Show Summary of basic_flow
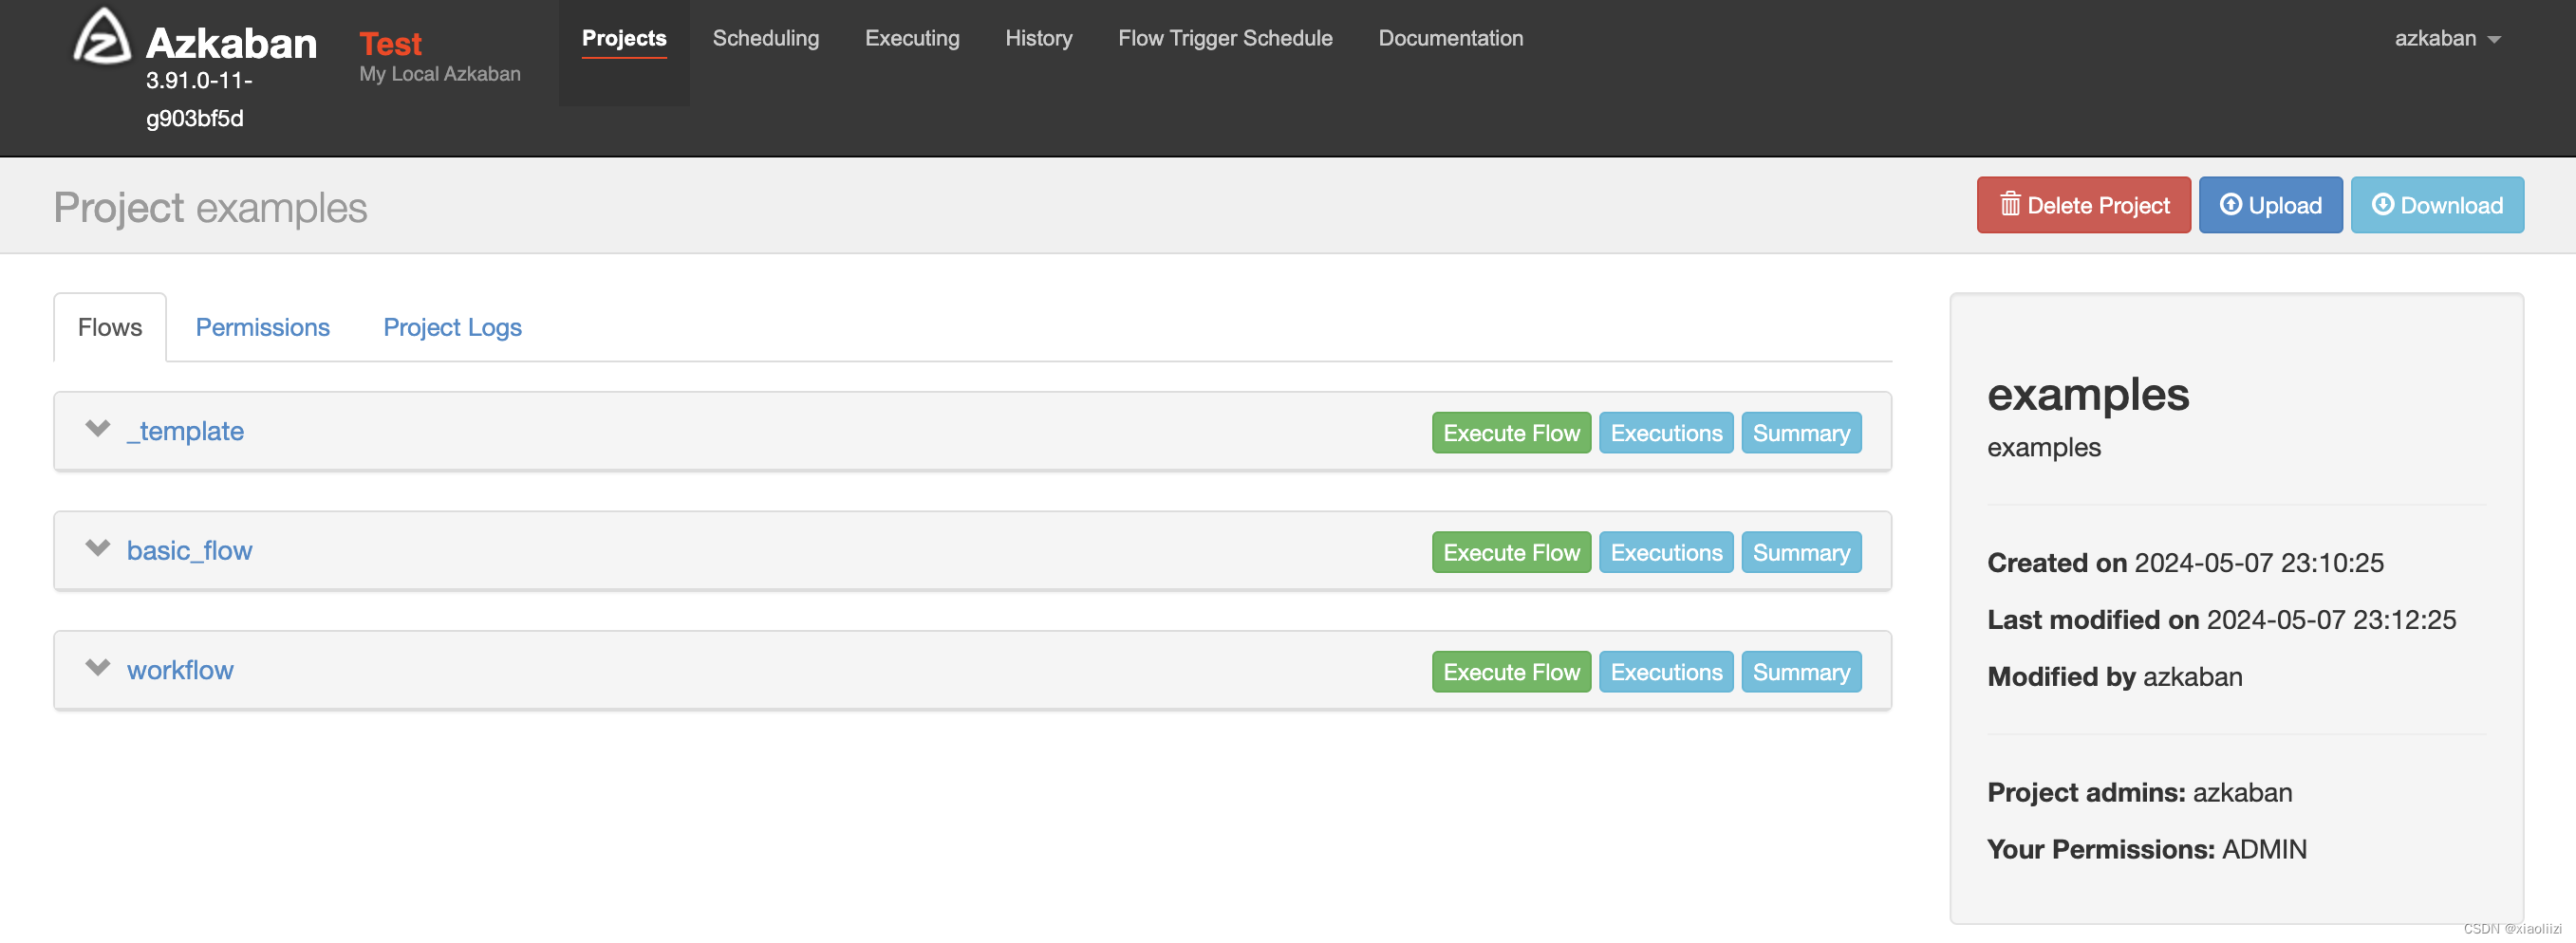The image size is (2576, 943). pyautogui.click(x=1801, y=552)
